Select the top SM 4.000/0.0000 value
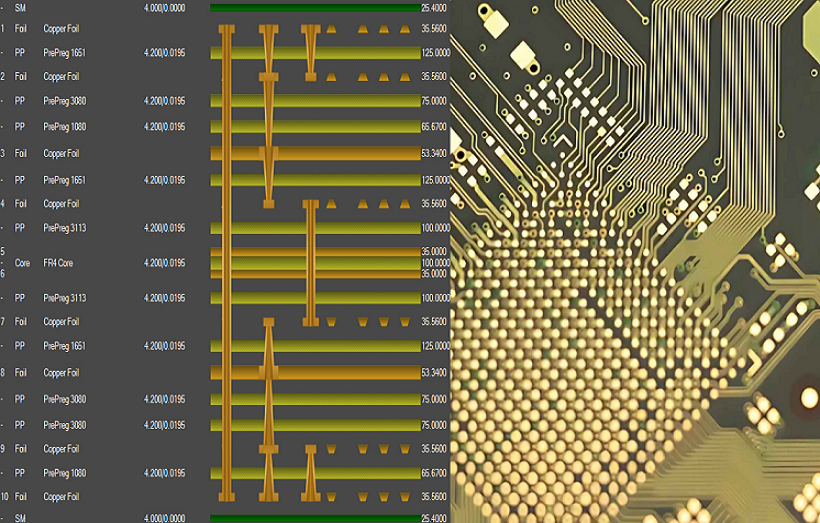820x523 pixels. tap(164, 8)
